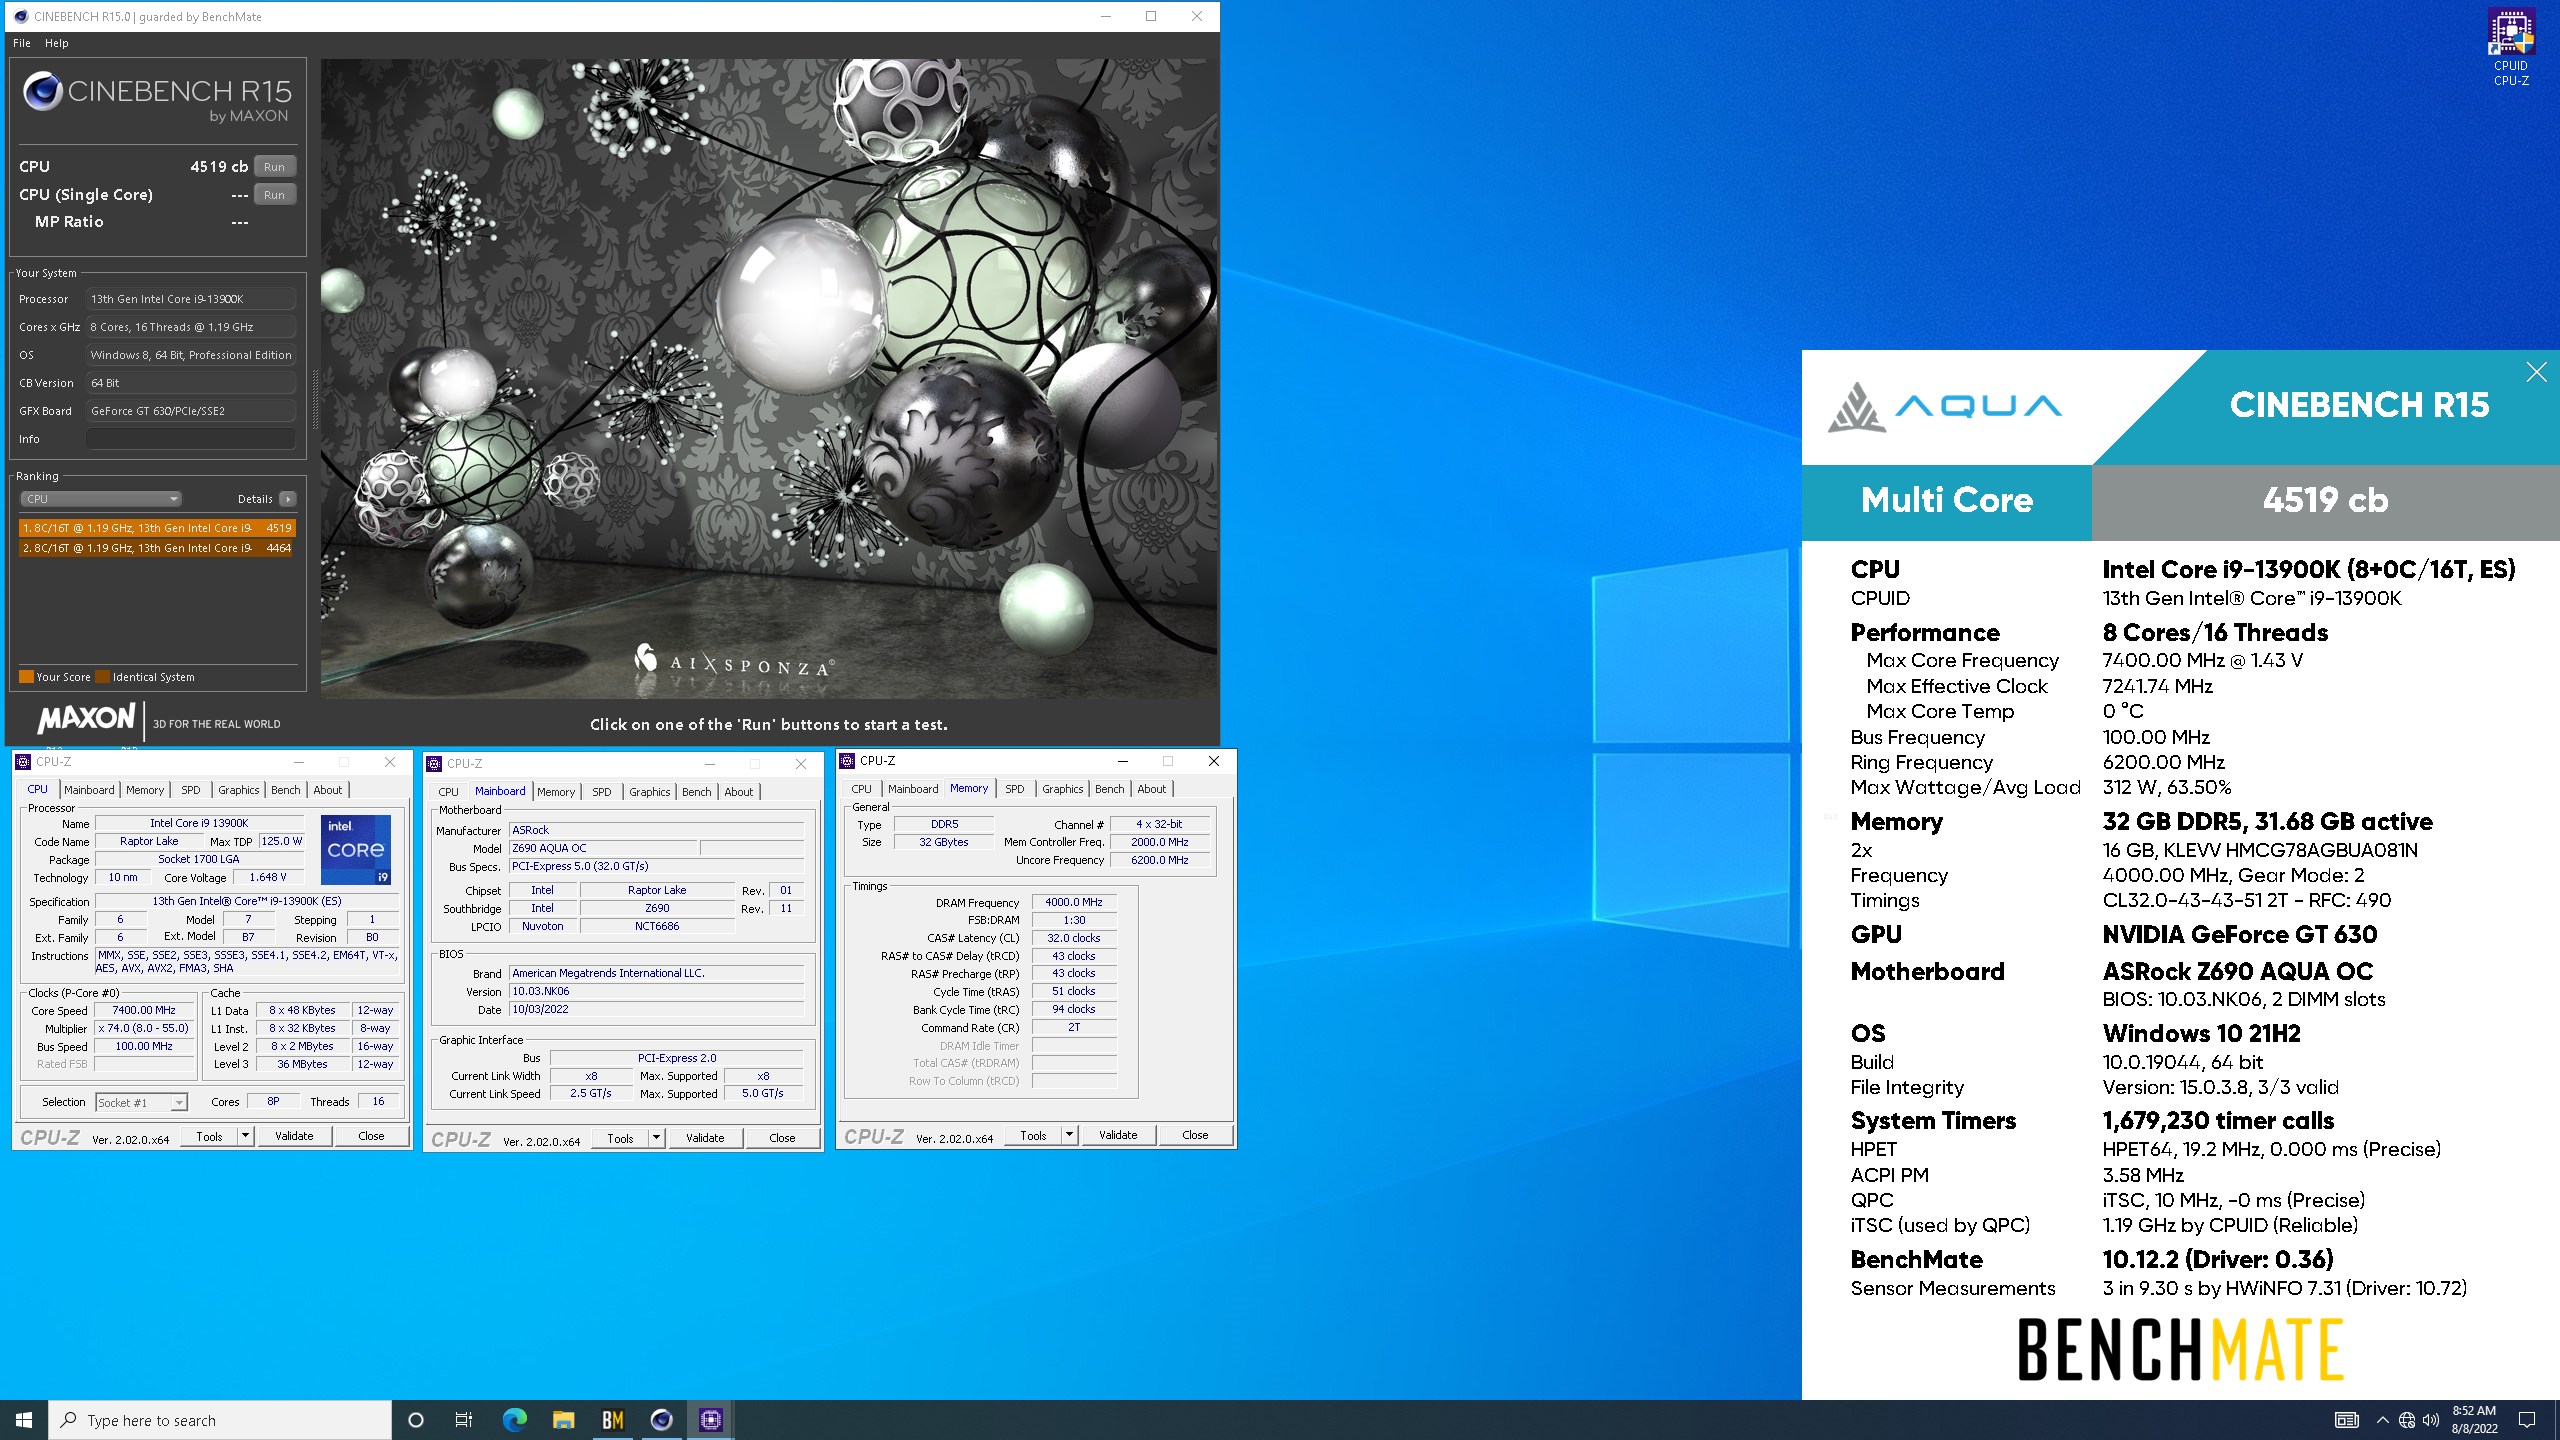Click Validate in CPU-Z memory window
The height and width of the screenshot is (1440, 2560).
[x=1118, y=1136]
